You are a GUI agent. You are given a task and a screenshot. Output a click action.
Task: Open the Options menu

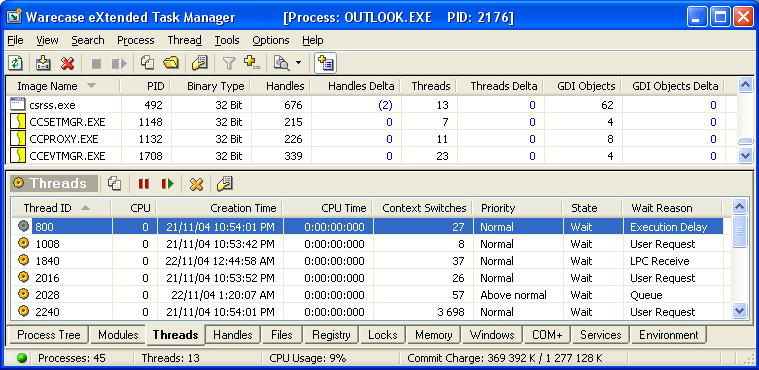[x=271, y=40]
